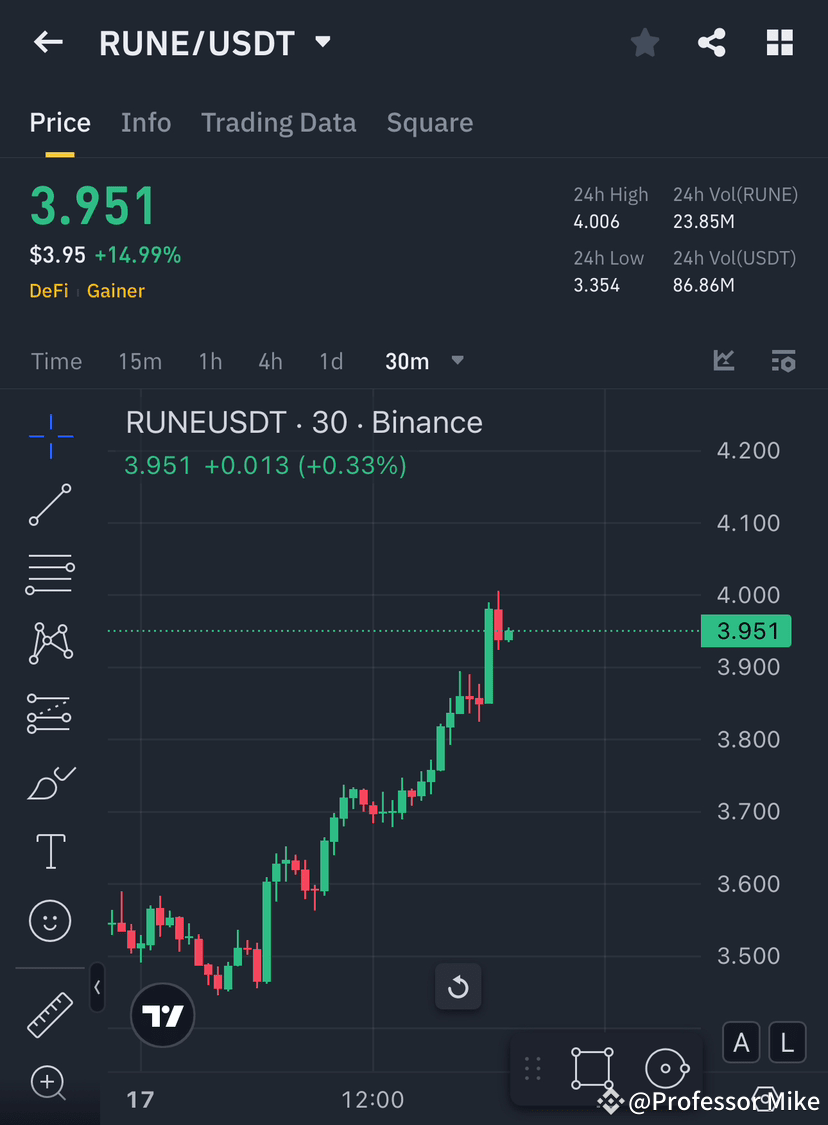Select the crosshair tool

click(x=50, y=435)
